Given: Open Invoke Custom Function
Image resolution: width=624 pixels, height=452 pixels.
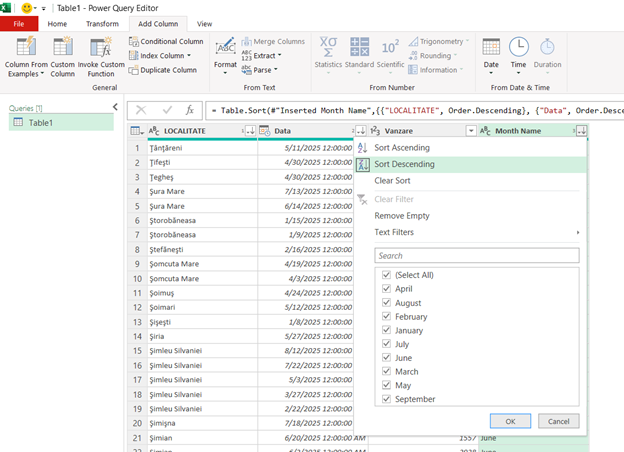Looking at the screenshot, I should tap(101, 56).
